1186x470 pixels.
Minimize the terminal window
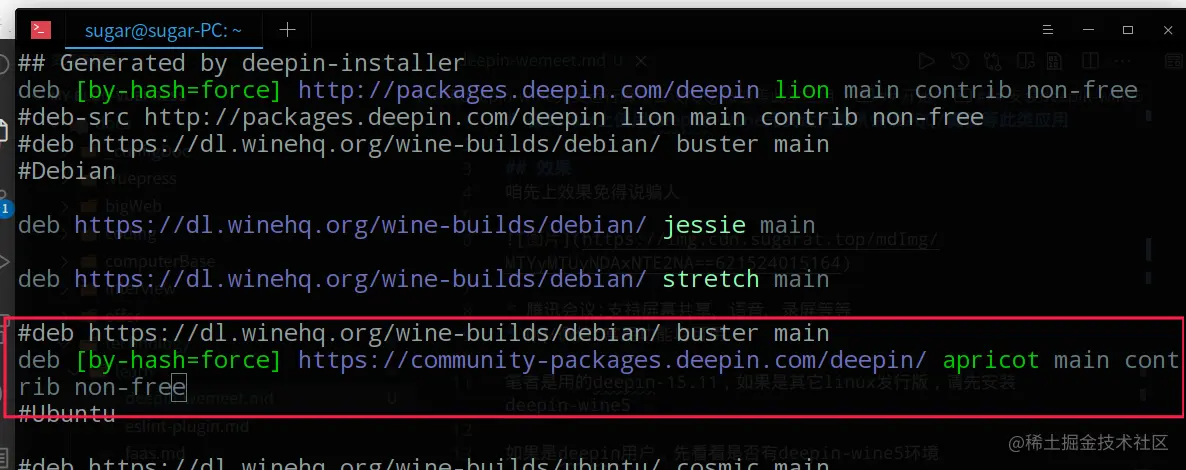point(1088,30)
